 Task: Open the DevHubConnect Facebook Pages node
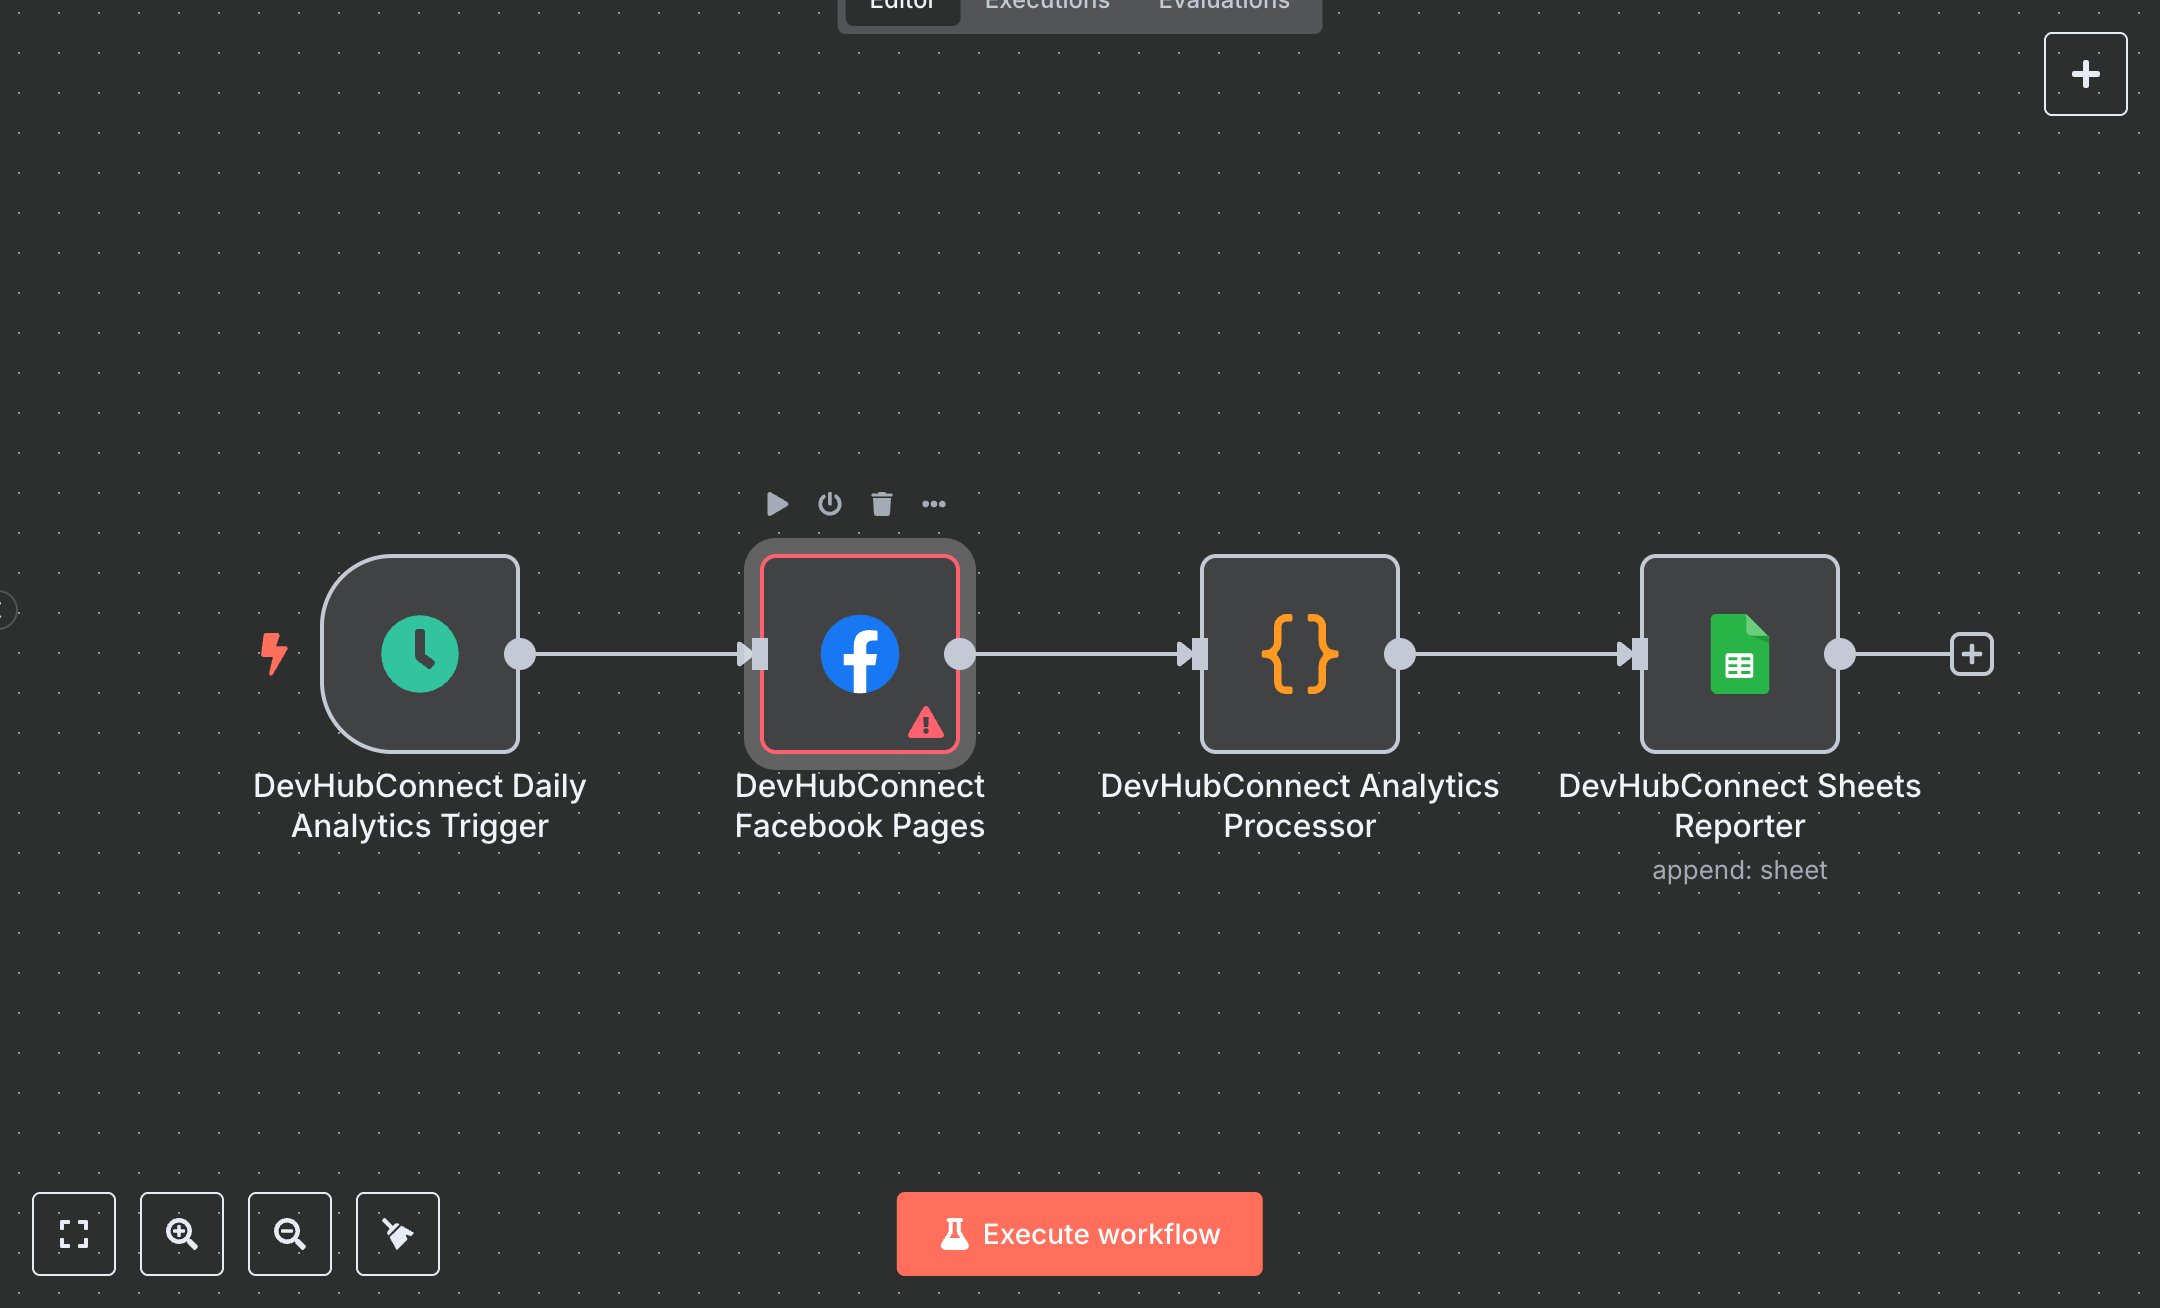pos(858,655)
